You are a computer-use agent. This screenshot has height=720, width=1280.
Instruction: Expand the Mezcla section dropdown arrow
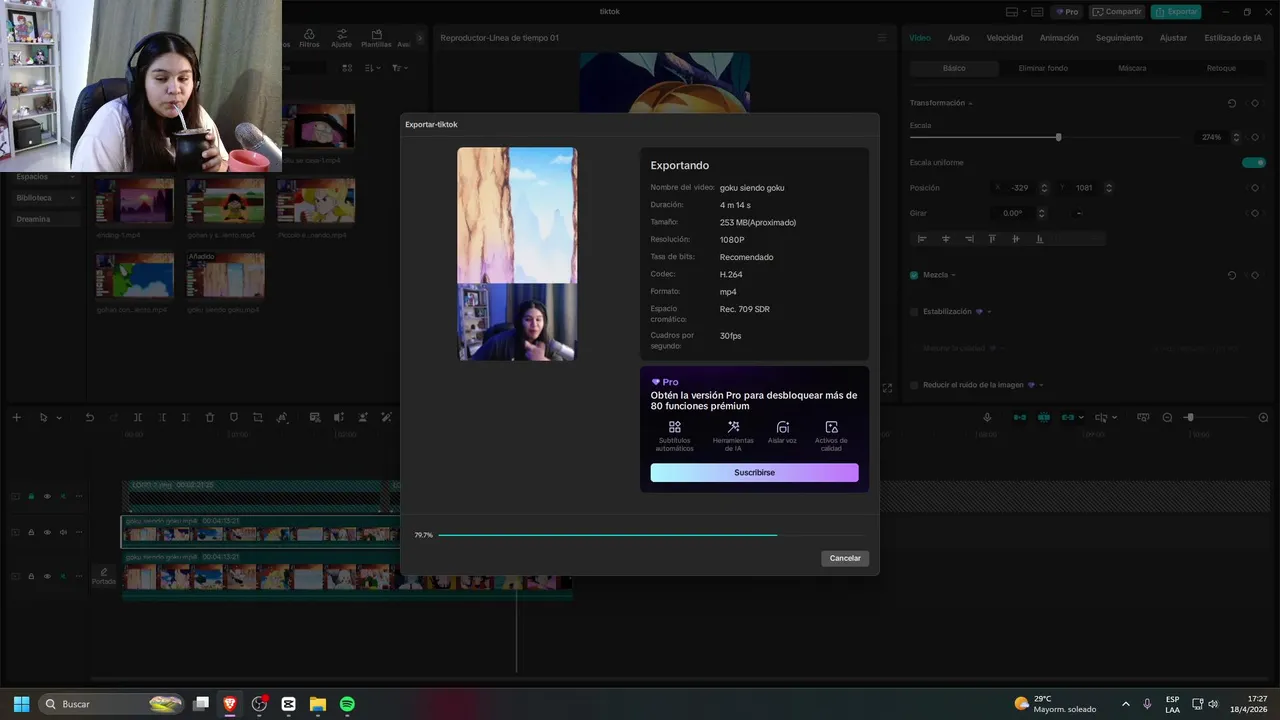tap(953, 275)
